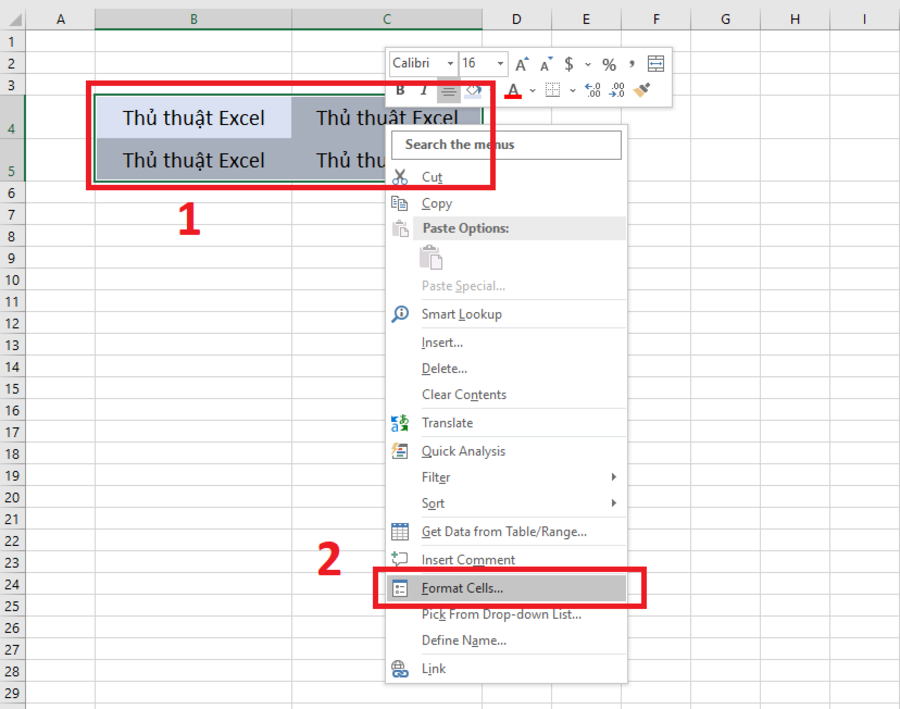Image resolution: width=900 pixels, height=709 pixels.
Task: Apply accounting dollar number format
Action: click(569, 64)
